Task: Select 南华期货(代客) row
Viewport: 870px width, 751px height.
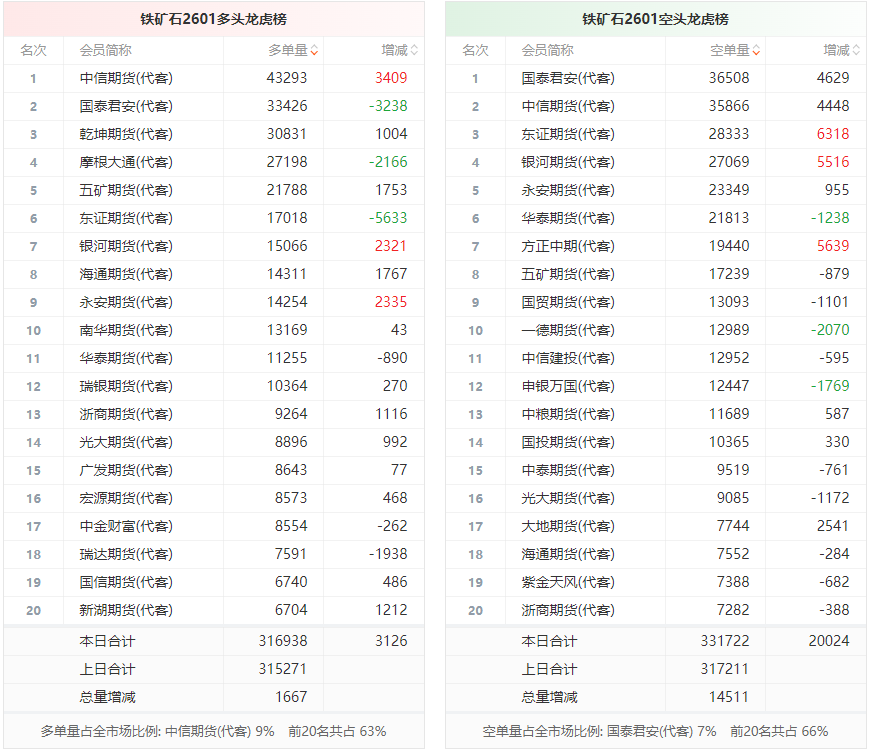Action: coord(214,331)
